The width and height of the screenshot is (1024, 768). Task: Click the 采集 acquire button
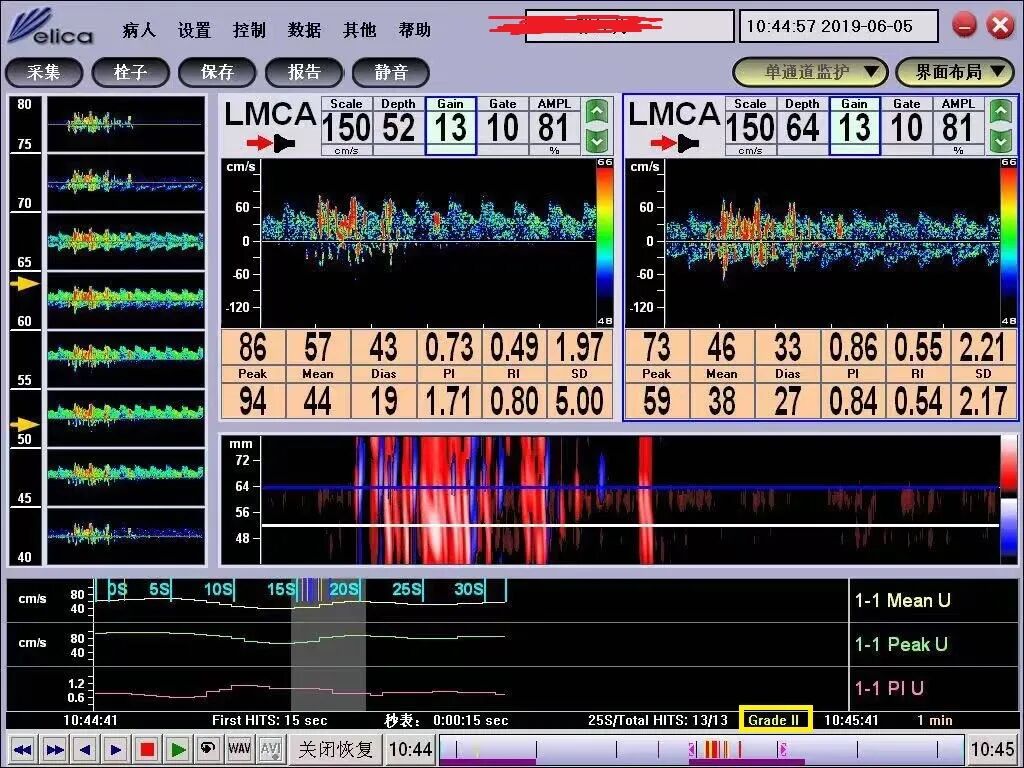[44, 72]
